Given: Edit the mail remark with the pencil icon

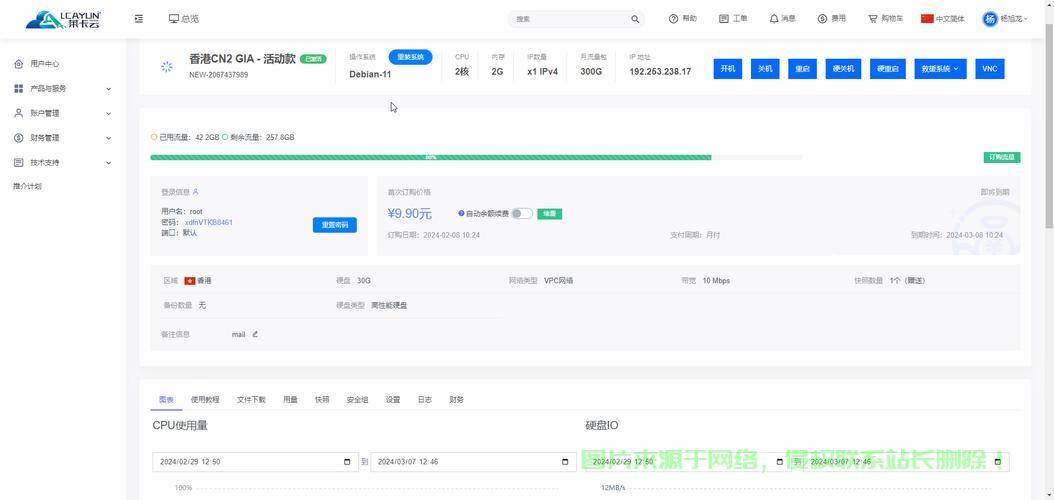Looking at the screenshot, I should coord(255,334).
